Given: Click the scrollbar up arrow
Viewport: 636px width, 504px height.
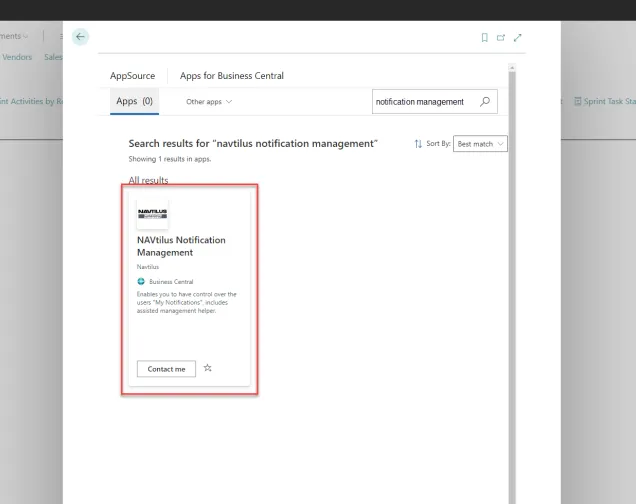Looking at the screenshot, I should (512, 68).
